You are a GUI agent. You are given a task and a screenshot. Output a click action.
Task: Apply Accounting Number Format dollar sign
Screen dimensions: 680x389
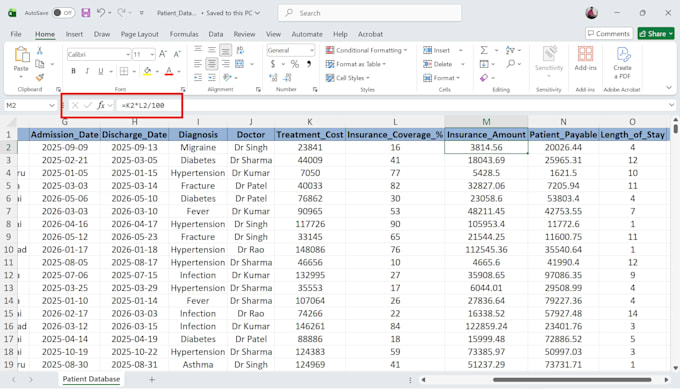coord(273,64)
